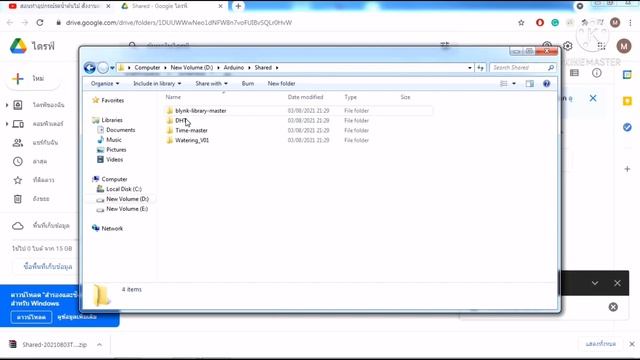Bookmark this page with the star icon
This screenshot has height=360, width=640.
tap(521, 22)
